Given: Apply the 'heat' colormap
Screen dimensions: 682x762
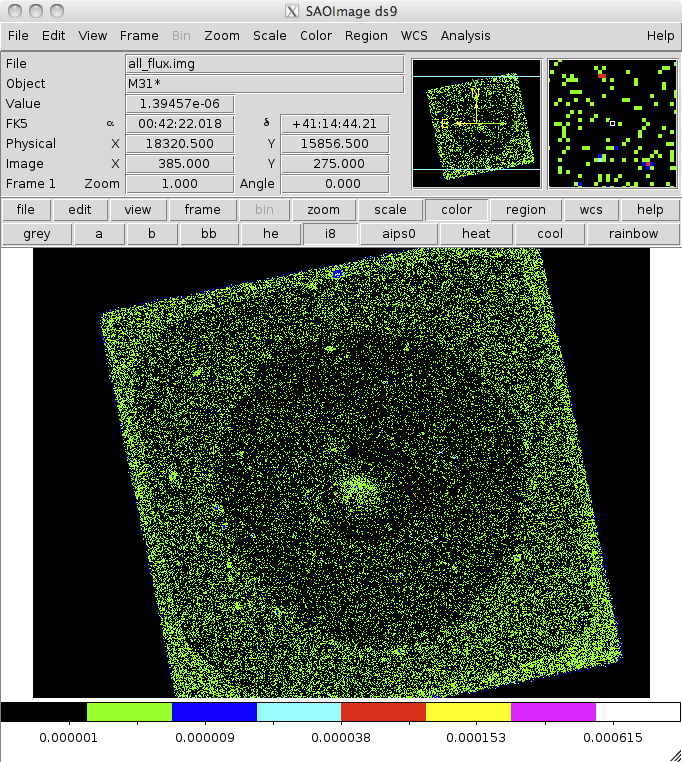Looking at the screenshot, I should [x=476, y=234].
